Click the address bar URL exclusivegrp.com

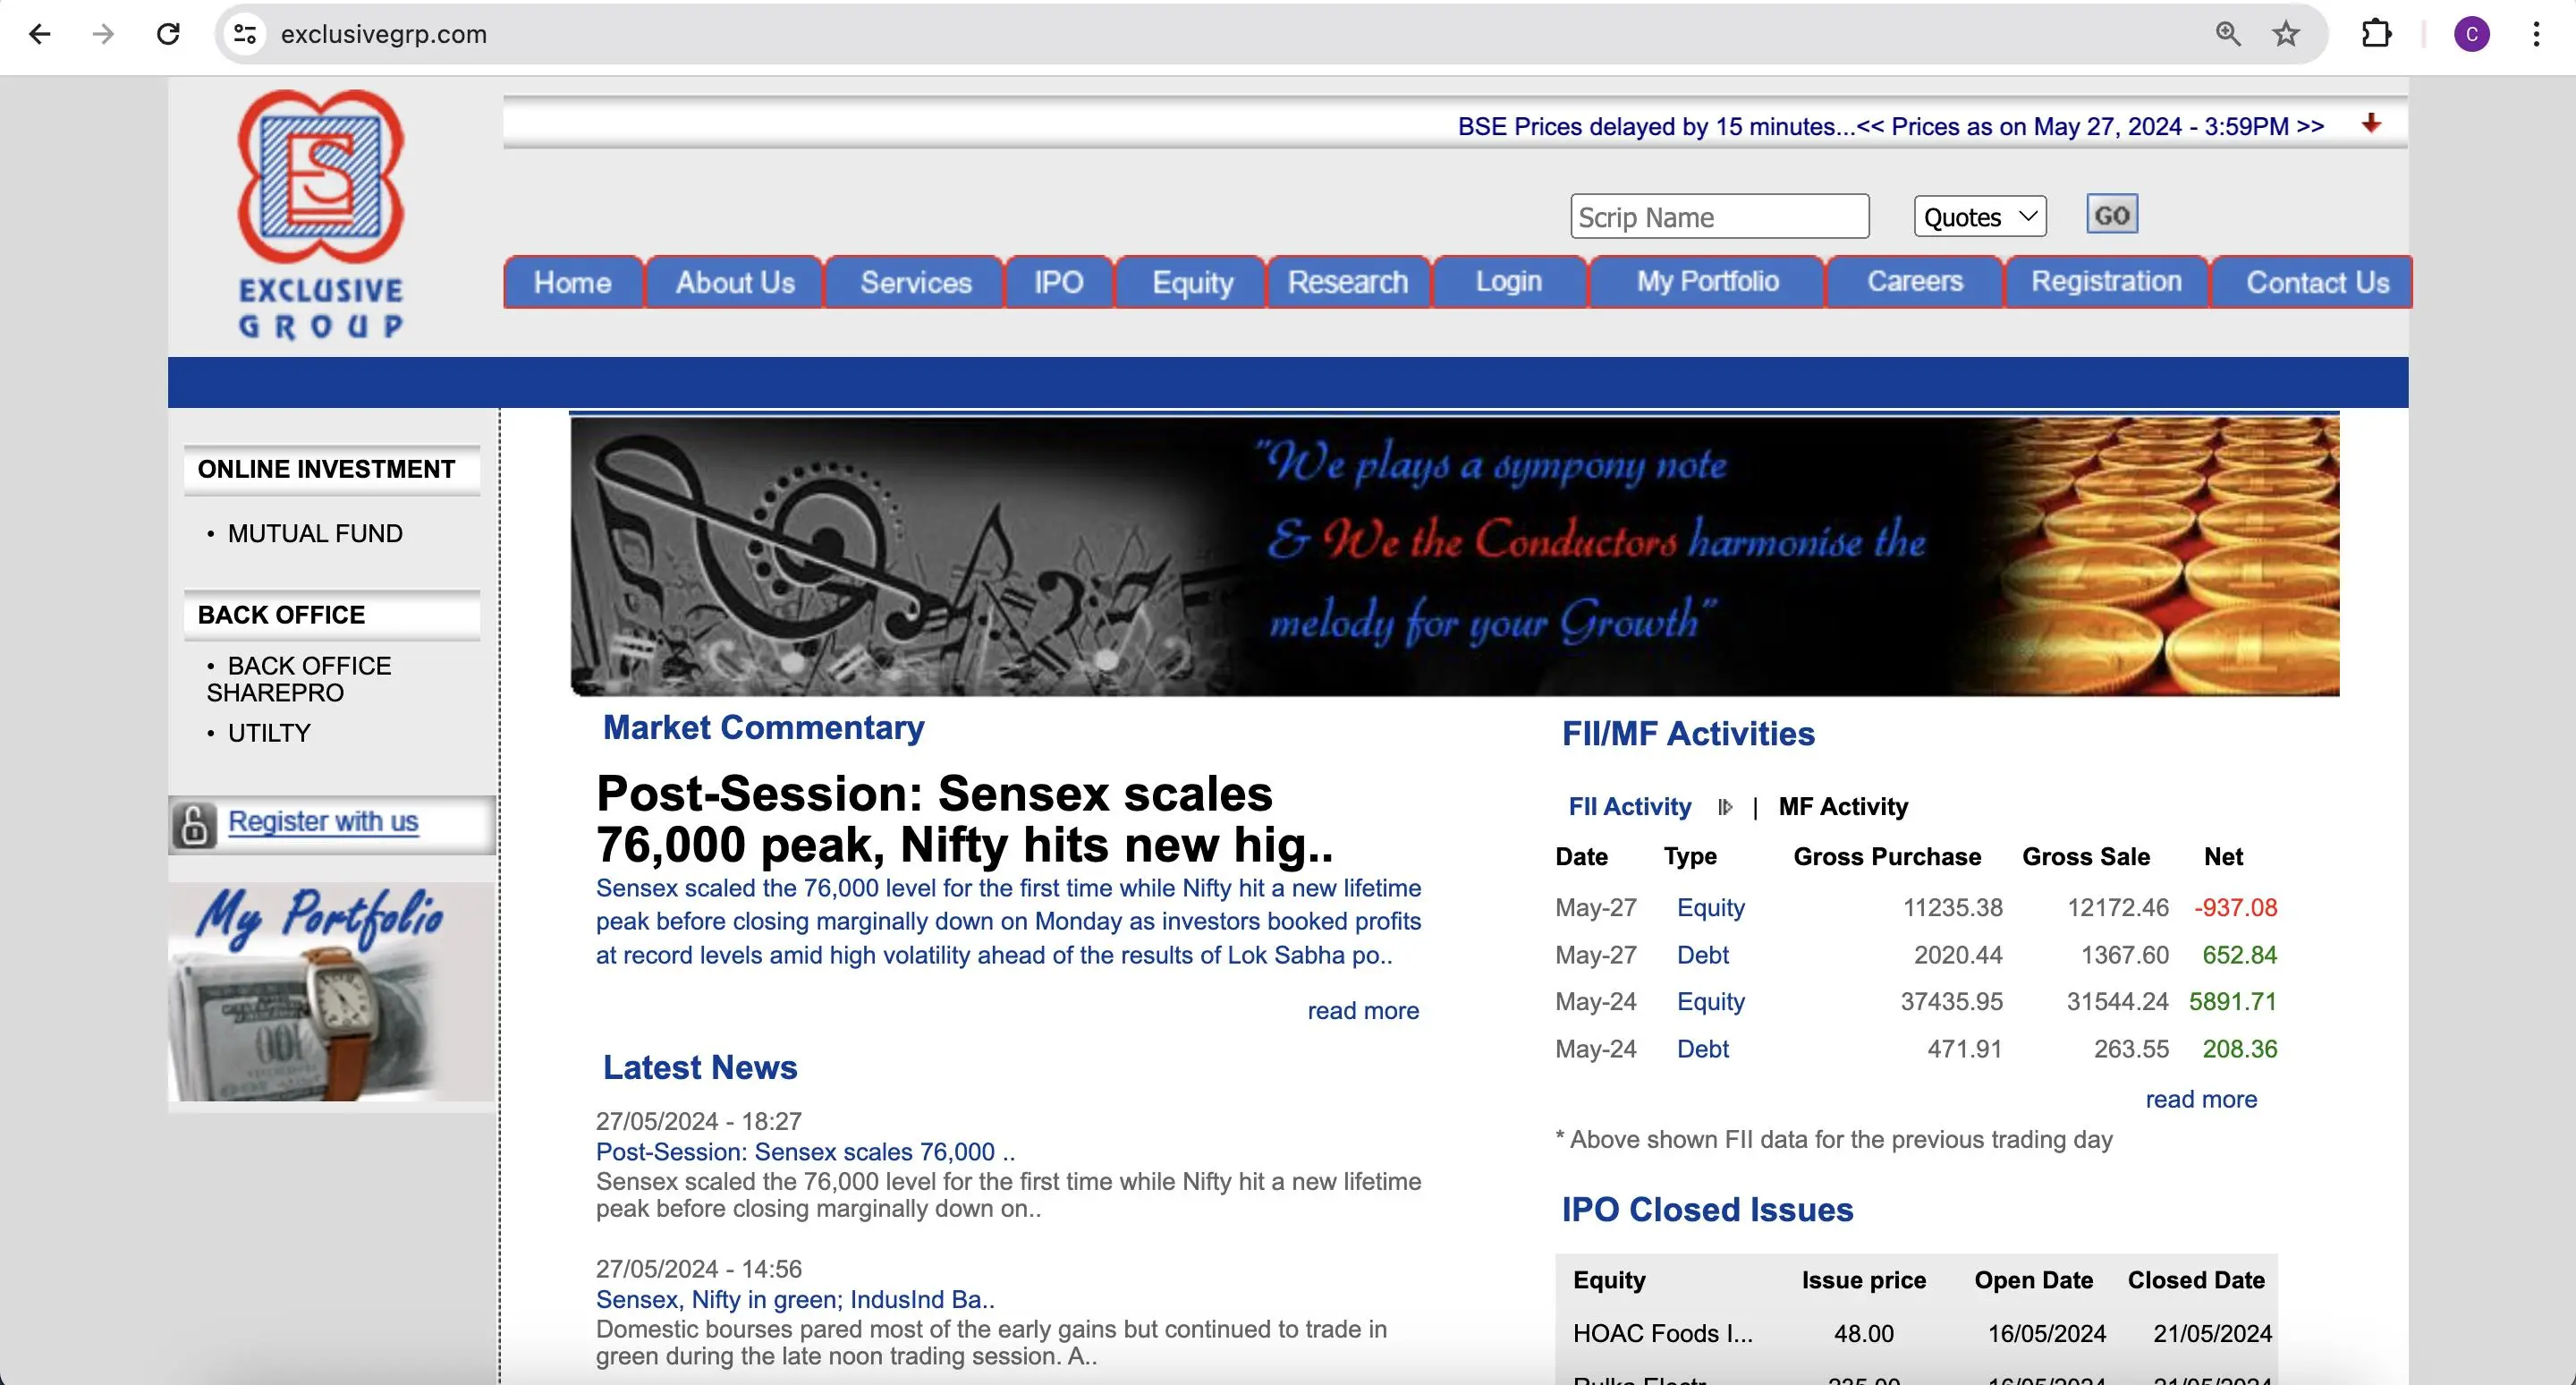coord(384,34)
